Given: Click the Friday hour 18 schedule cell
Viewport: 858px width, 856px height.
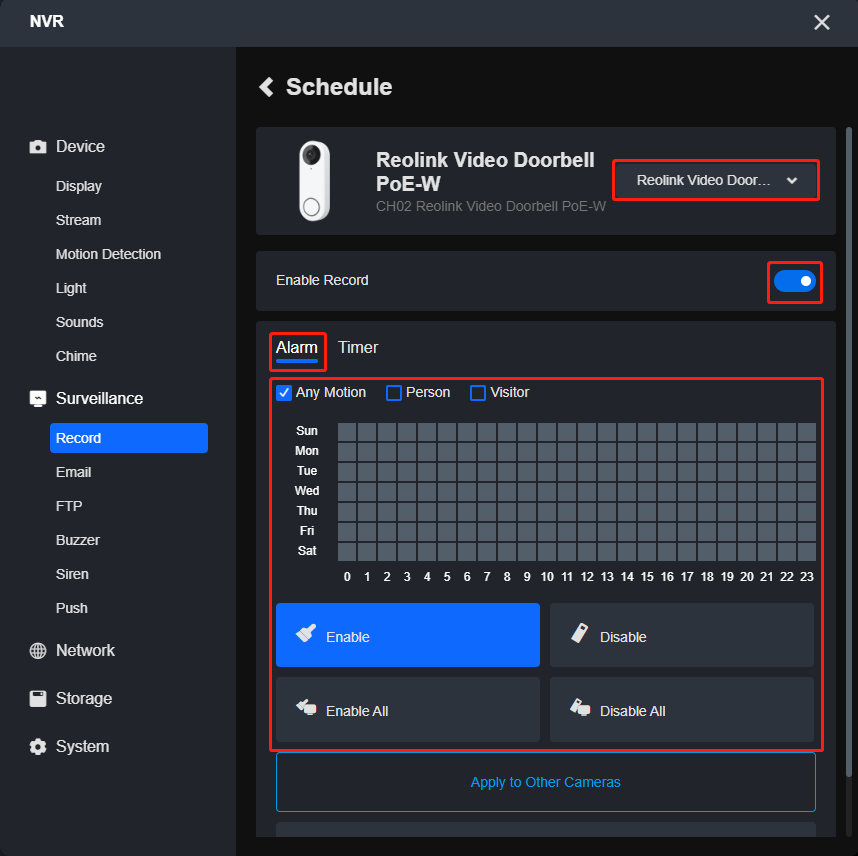Looking at the screenshot, I should coord(707,532).
